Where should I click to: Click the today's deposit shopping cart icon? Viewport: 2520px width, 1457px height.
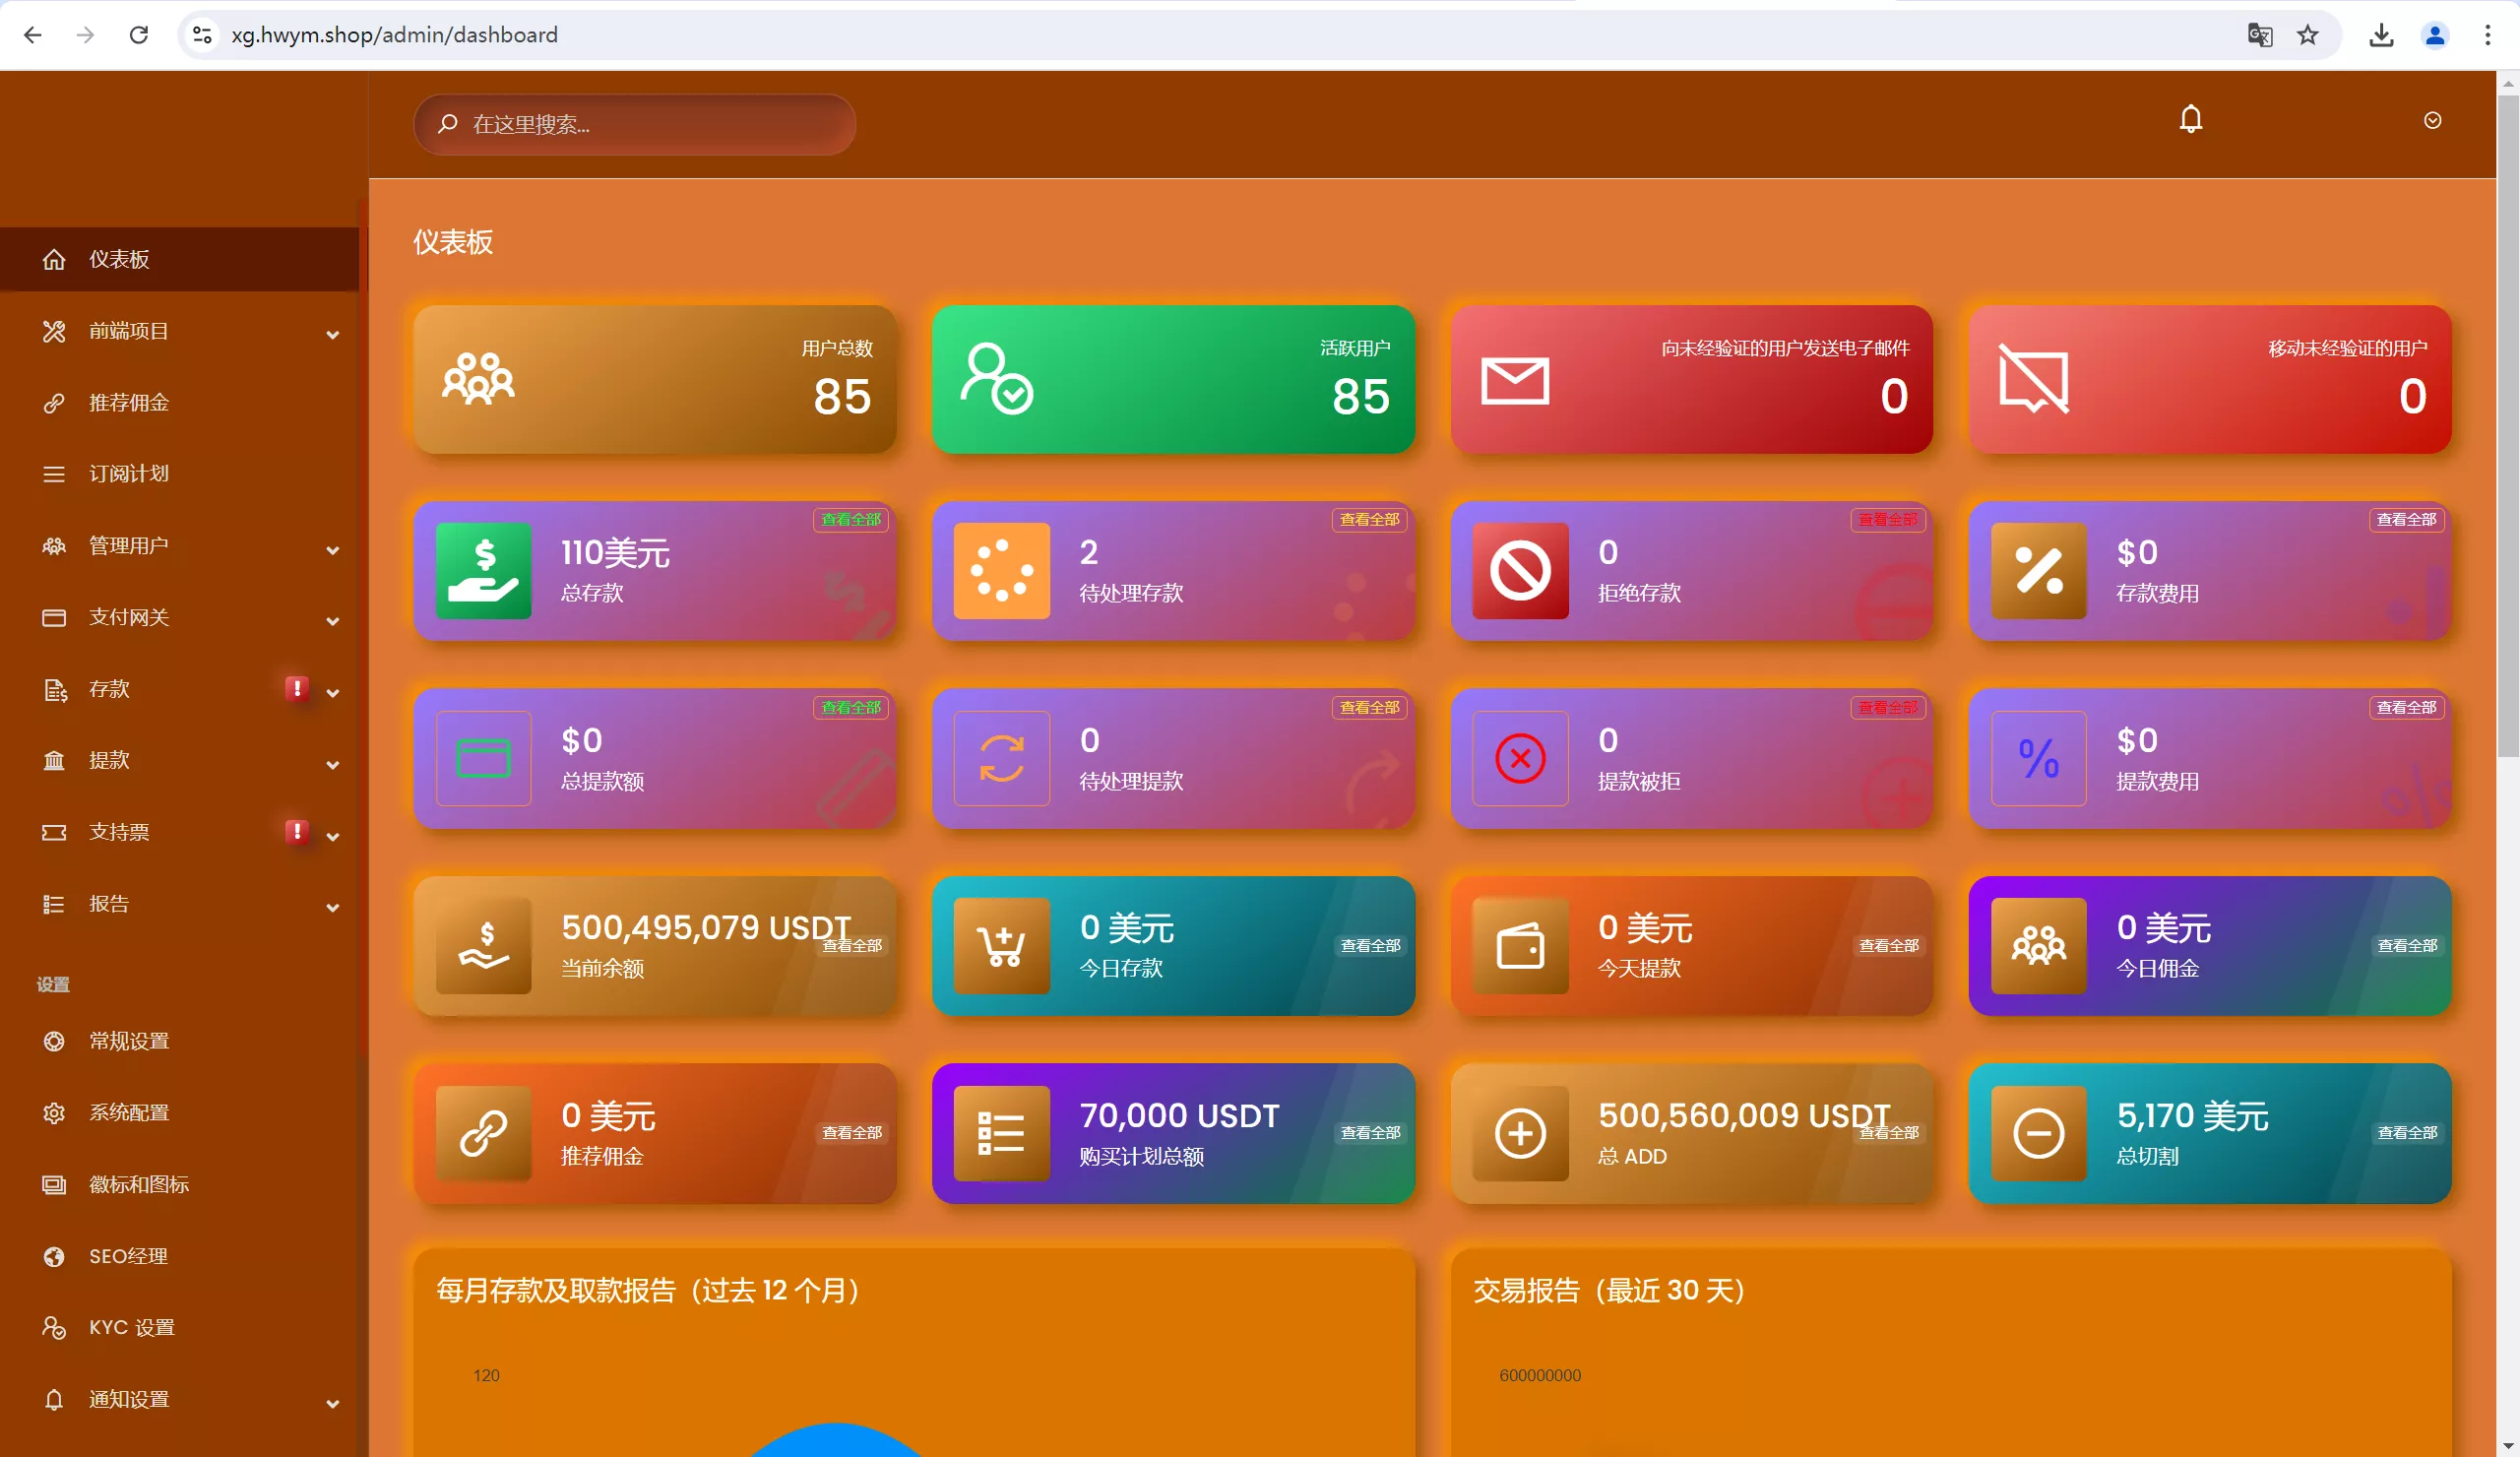pos(1001,946)
